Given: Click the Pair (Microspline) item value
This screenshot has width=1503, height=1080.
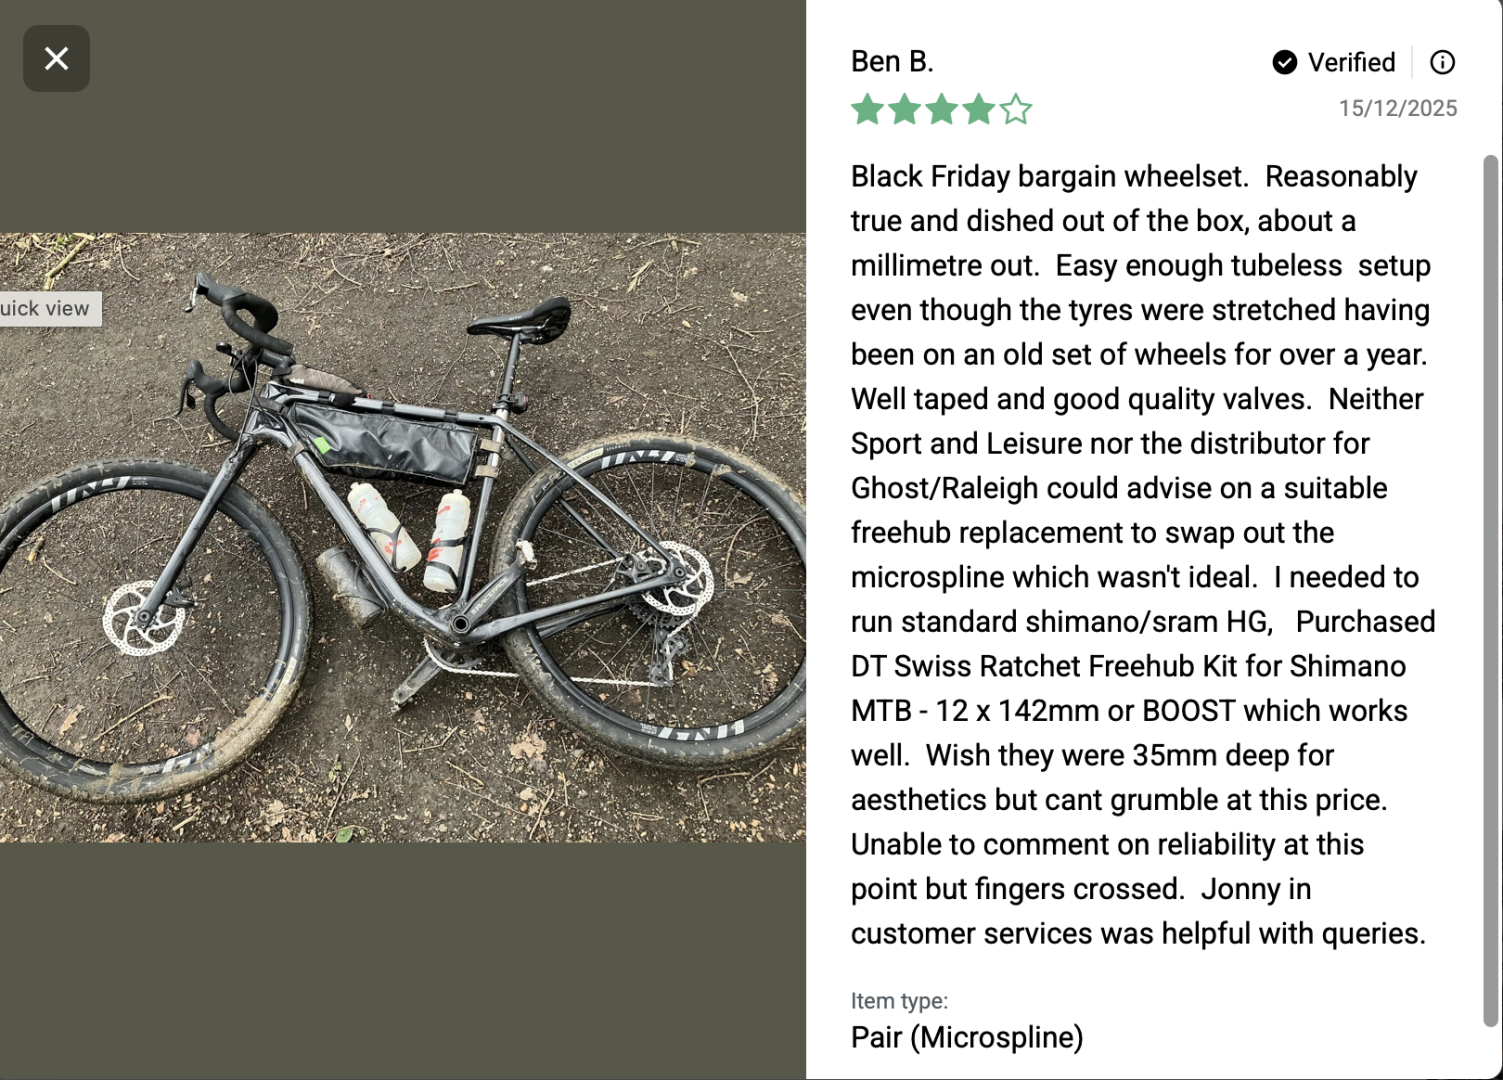Looking at the screenshot, I should click(967, 1038).
